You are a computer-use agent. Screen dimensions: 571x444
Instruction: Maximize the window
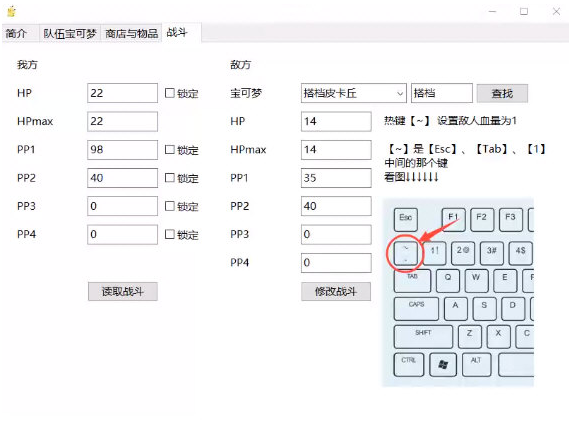point(524,12)
